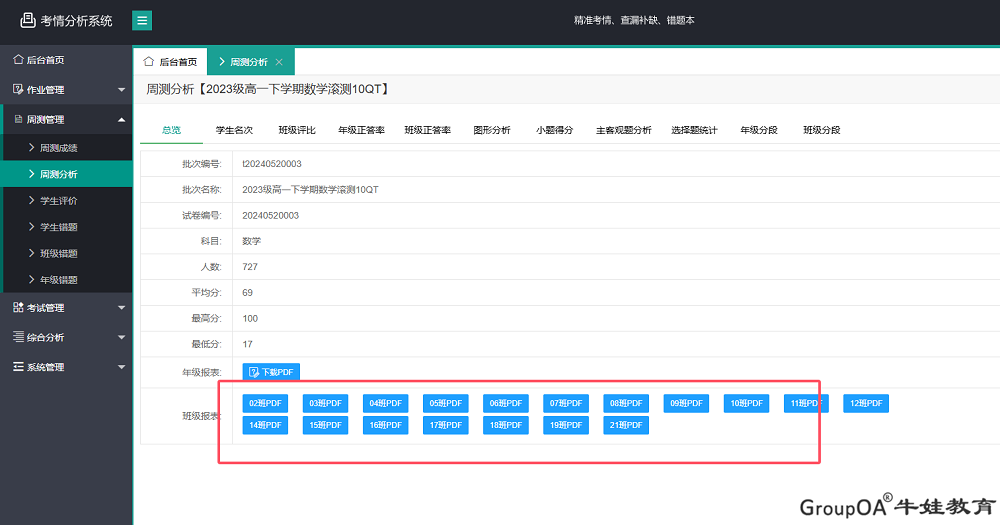Download the 07班PDF report
The image size is (1000, 525).
click(x=566, y=403)
